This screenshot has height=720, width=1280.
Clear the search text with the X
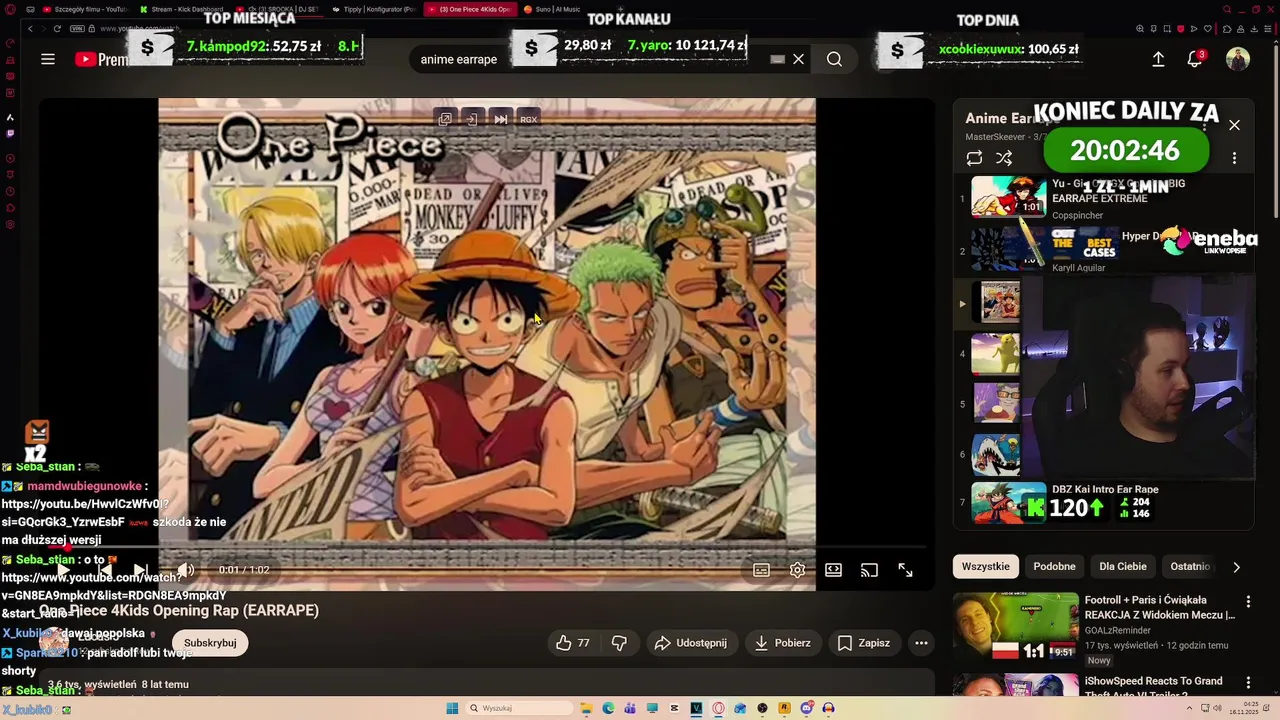click(x=798, y=59)
